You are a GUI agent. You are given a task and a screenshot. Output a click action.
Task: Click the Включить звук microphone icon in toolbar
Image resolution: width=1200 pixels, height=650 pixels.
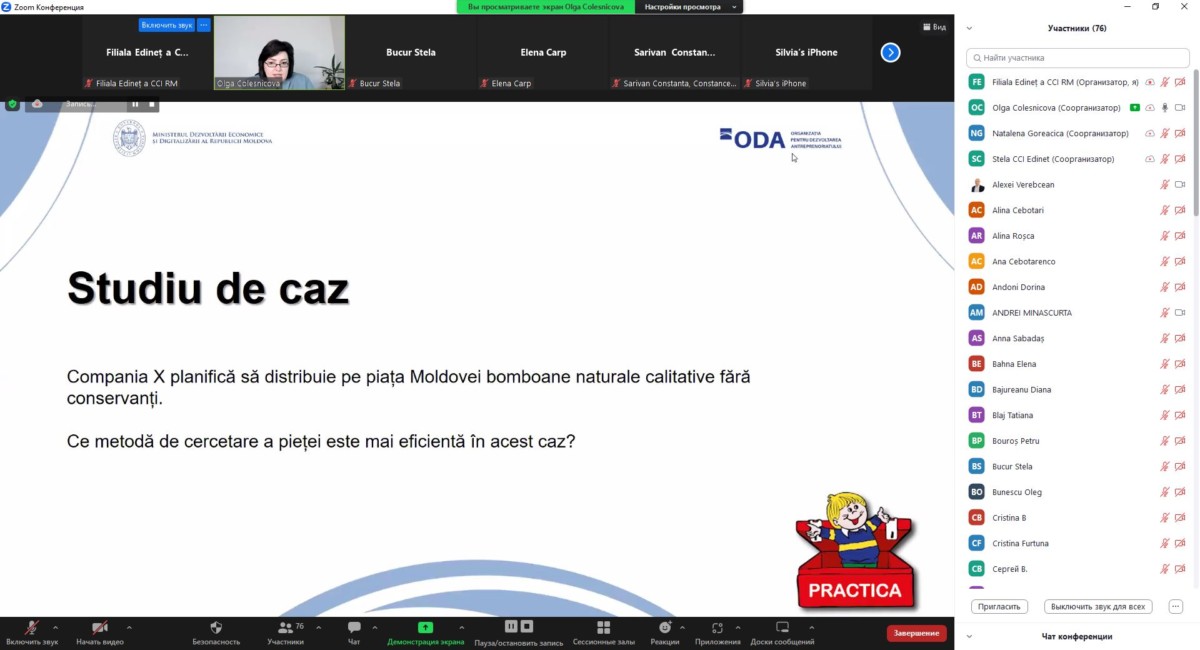32,627
